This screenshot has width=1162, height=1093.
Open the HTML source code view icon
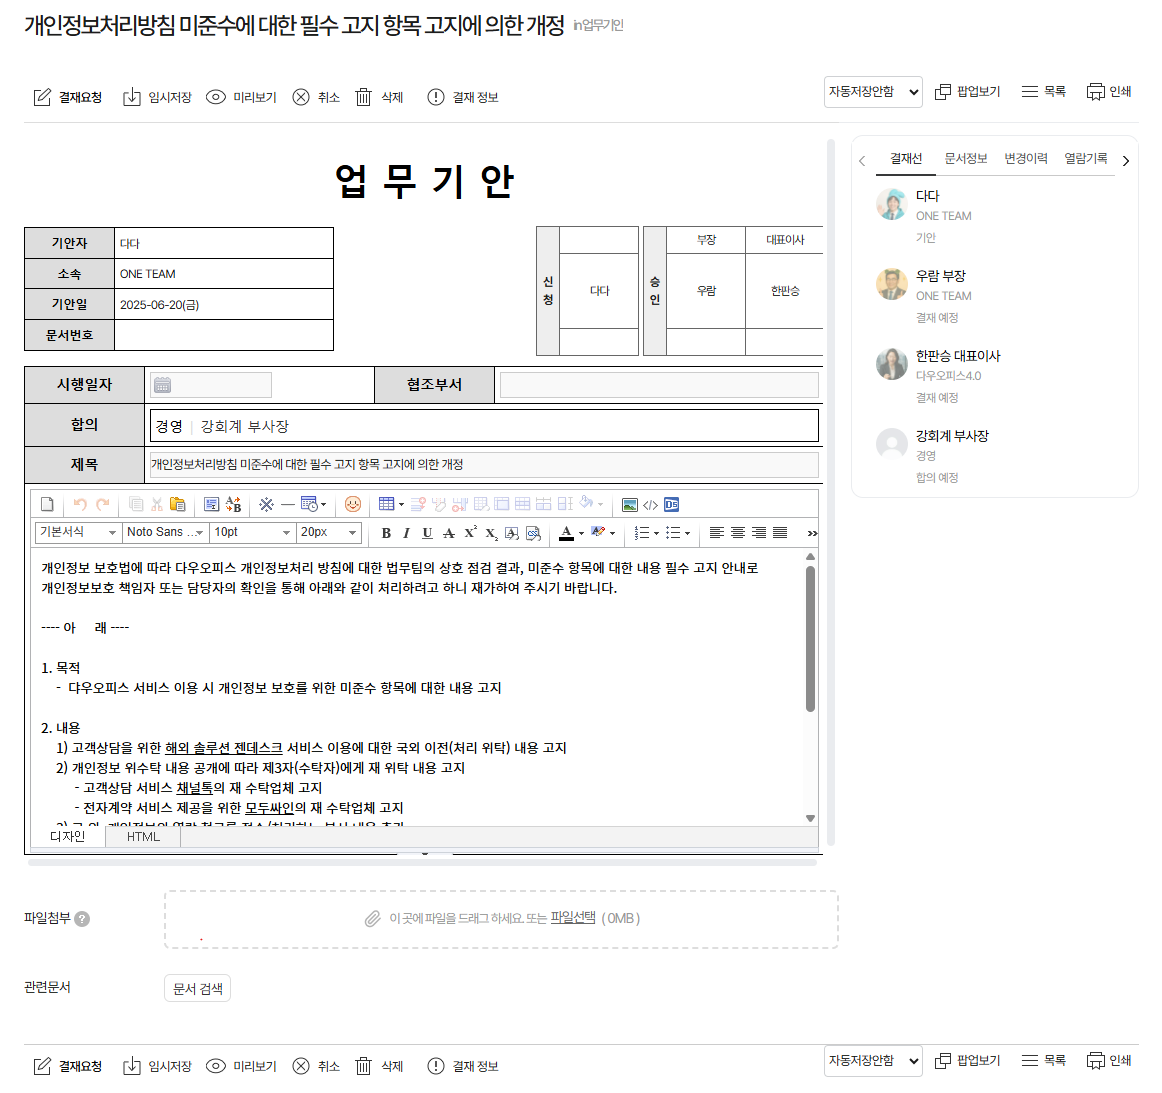[650, 505]
